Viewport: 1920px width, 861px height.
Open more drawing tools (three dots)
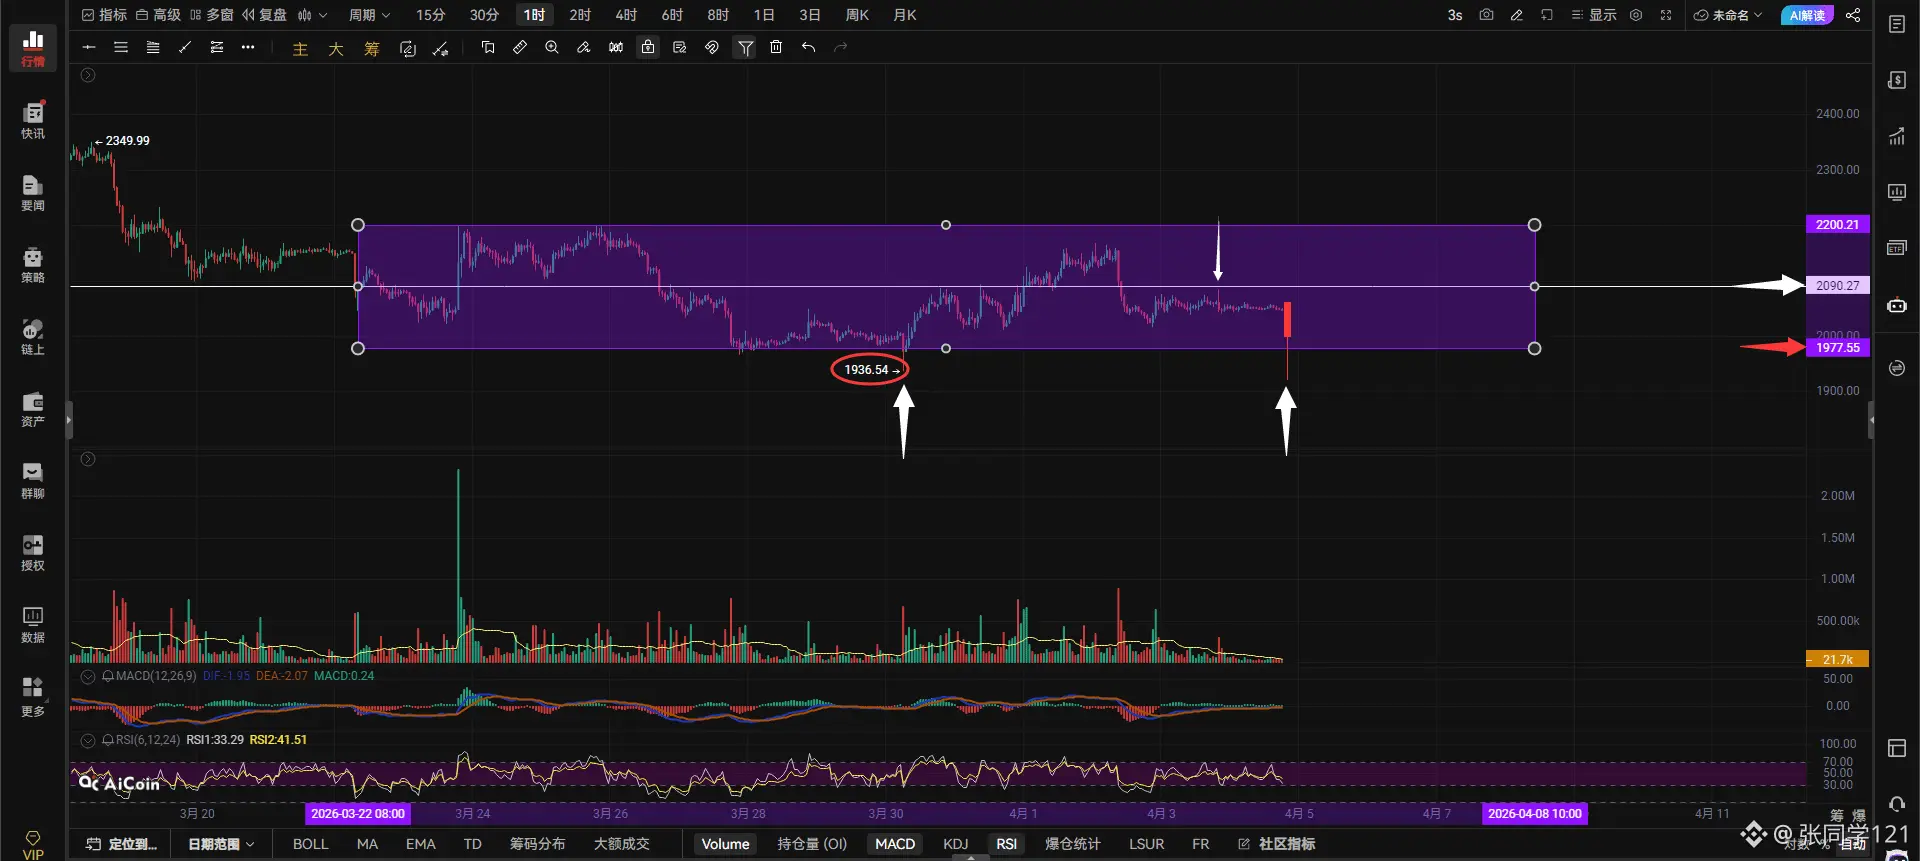248,47
